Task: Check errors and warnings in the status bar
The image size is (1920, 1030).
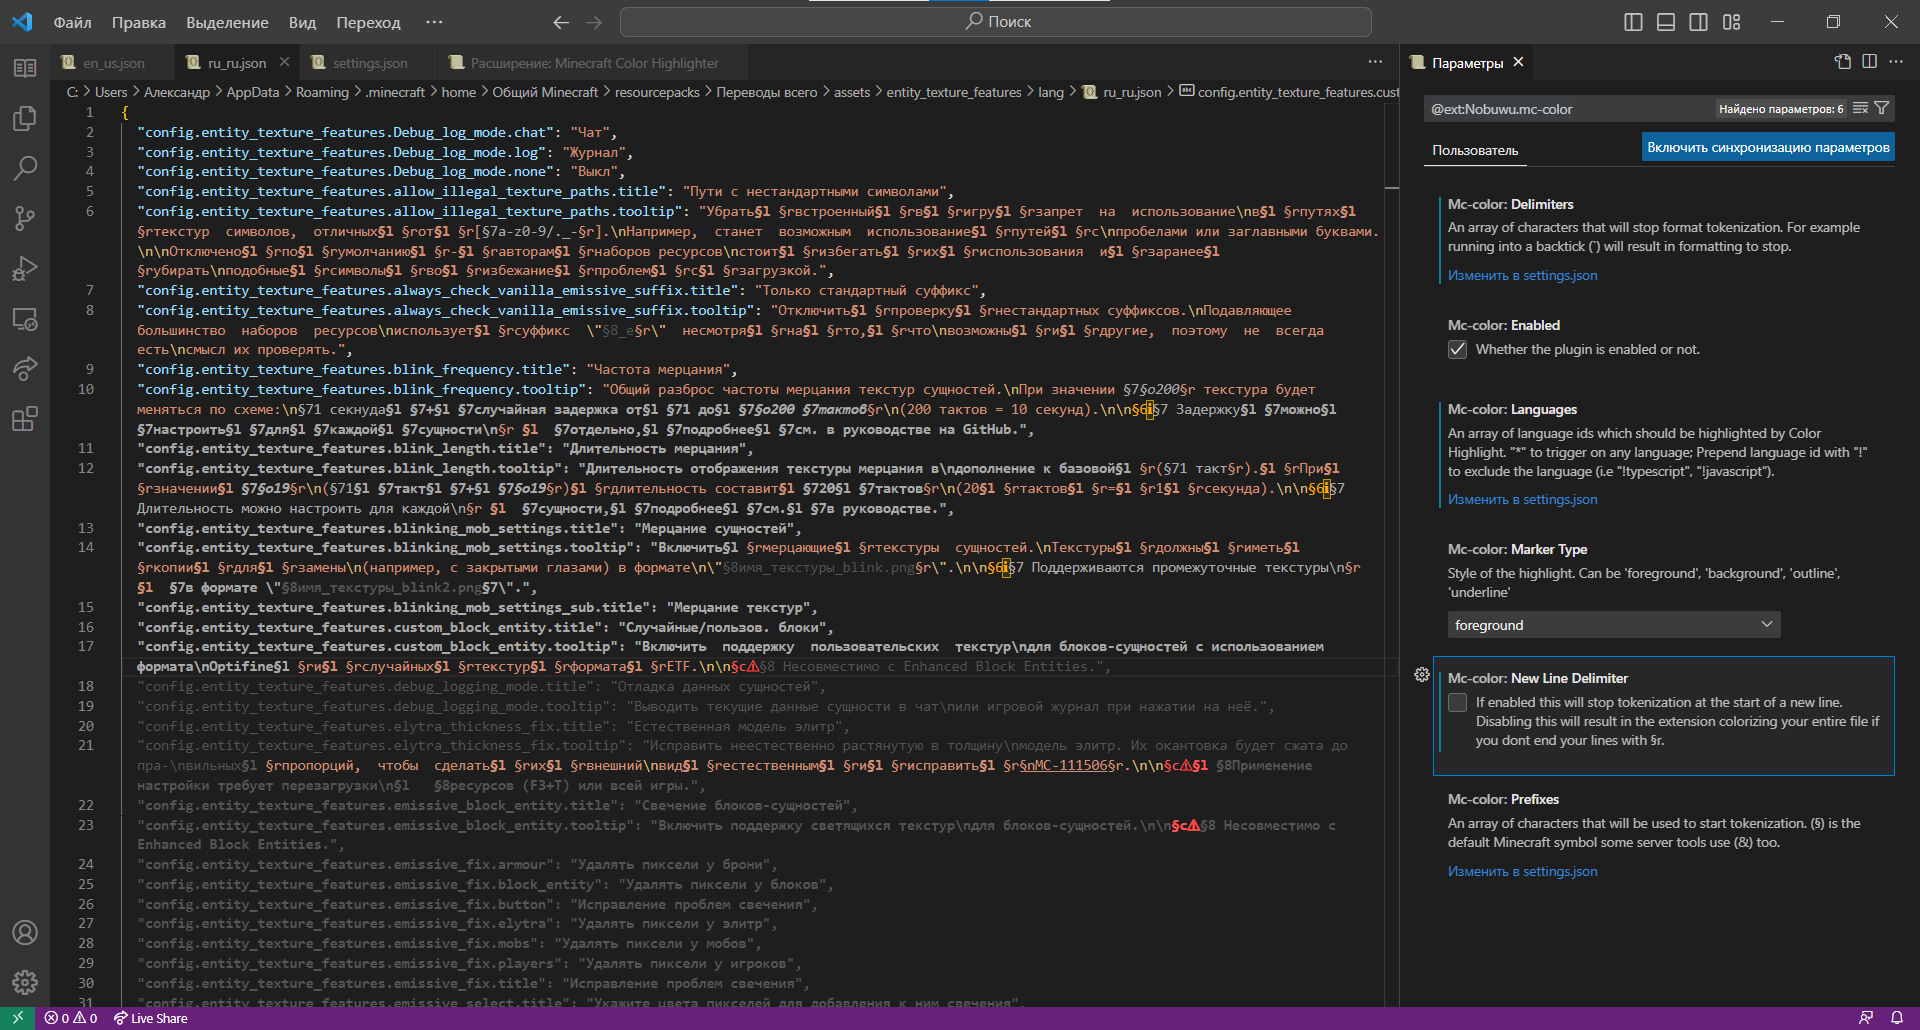Action: pyautogui.click(x=70, y=1018)
